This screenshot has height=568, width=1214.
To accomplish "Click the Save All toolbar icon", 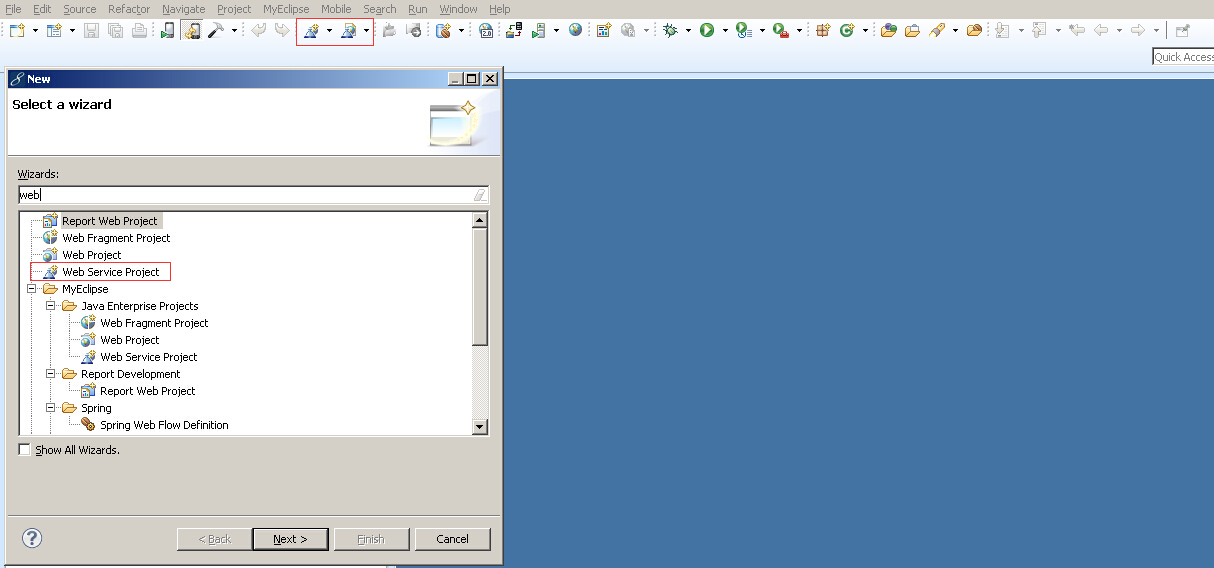I will pos(115,31).
